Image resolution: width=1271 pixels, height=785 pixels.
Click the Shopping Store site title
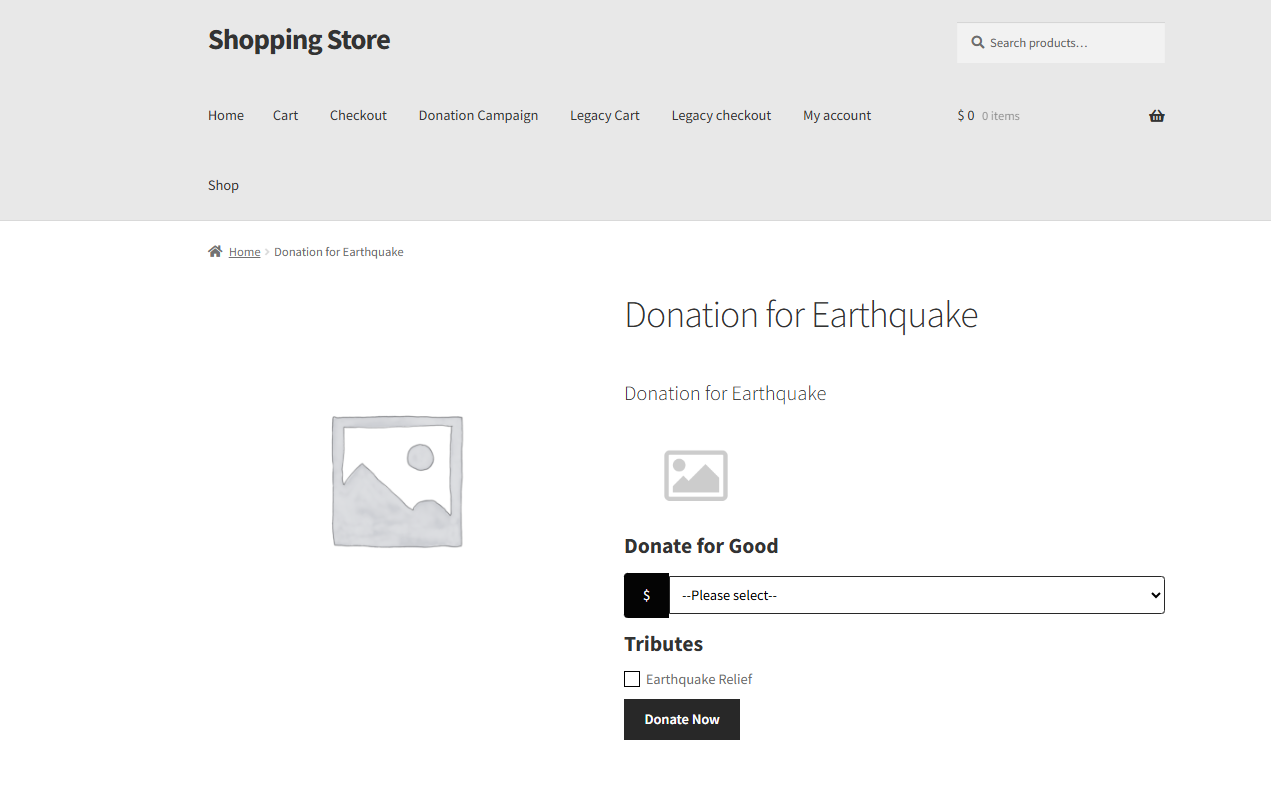(299, 40)
